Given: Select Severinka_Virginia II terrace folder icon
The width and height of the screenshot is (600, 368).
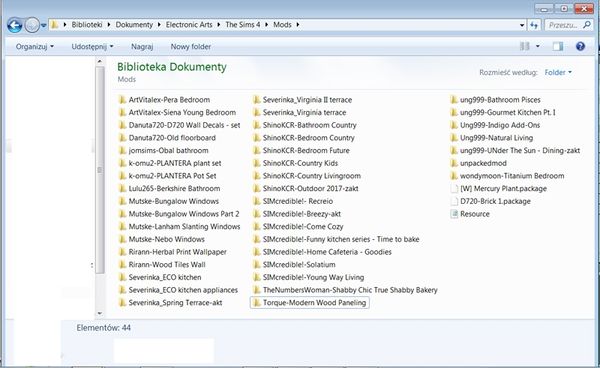Looking at the screenshot, I should click(x=256, y=100).
